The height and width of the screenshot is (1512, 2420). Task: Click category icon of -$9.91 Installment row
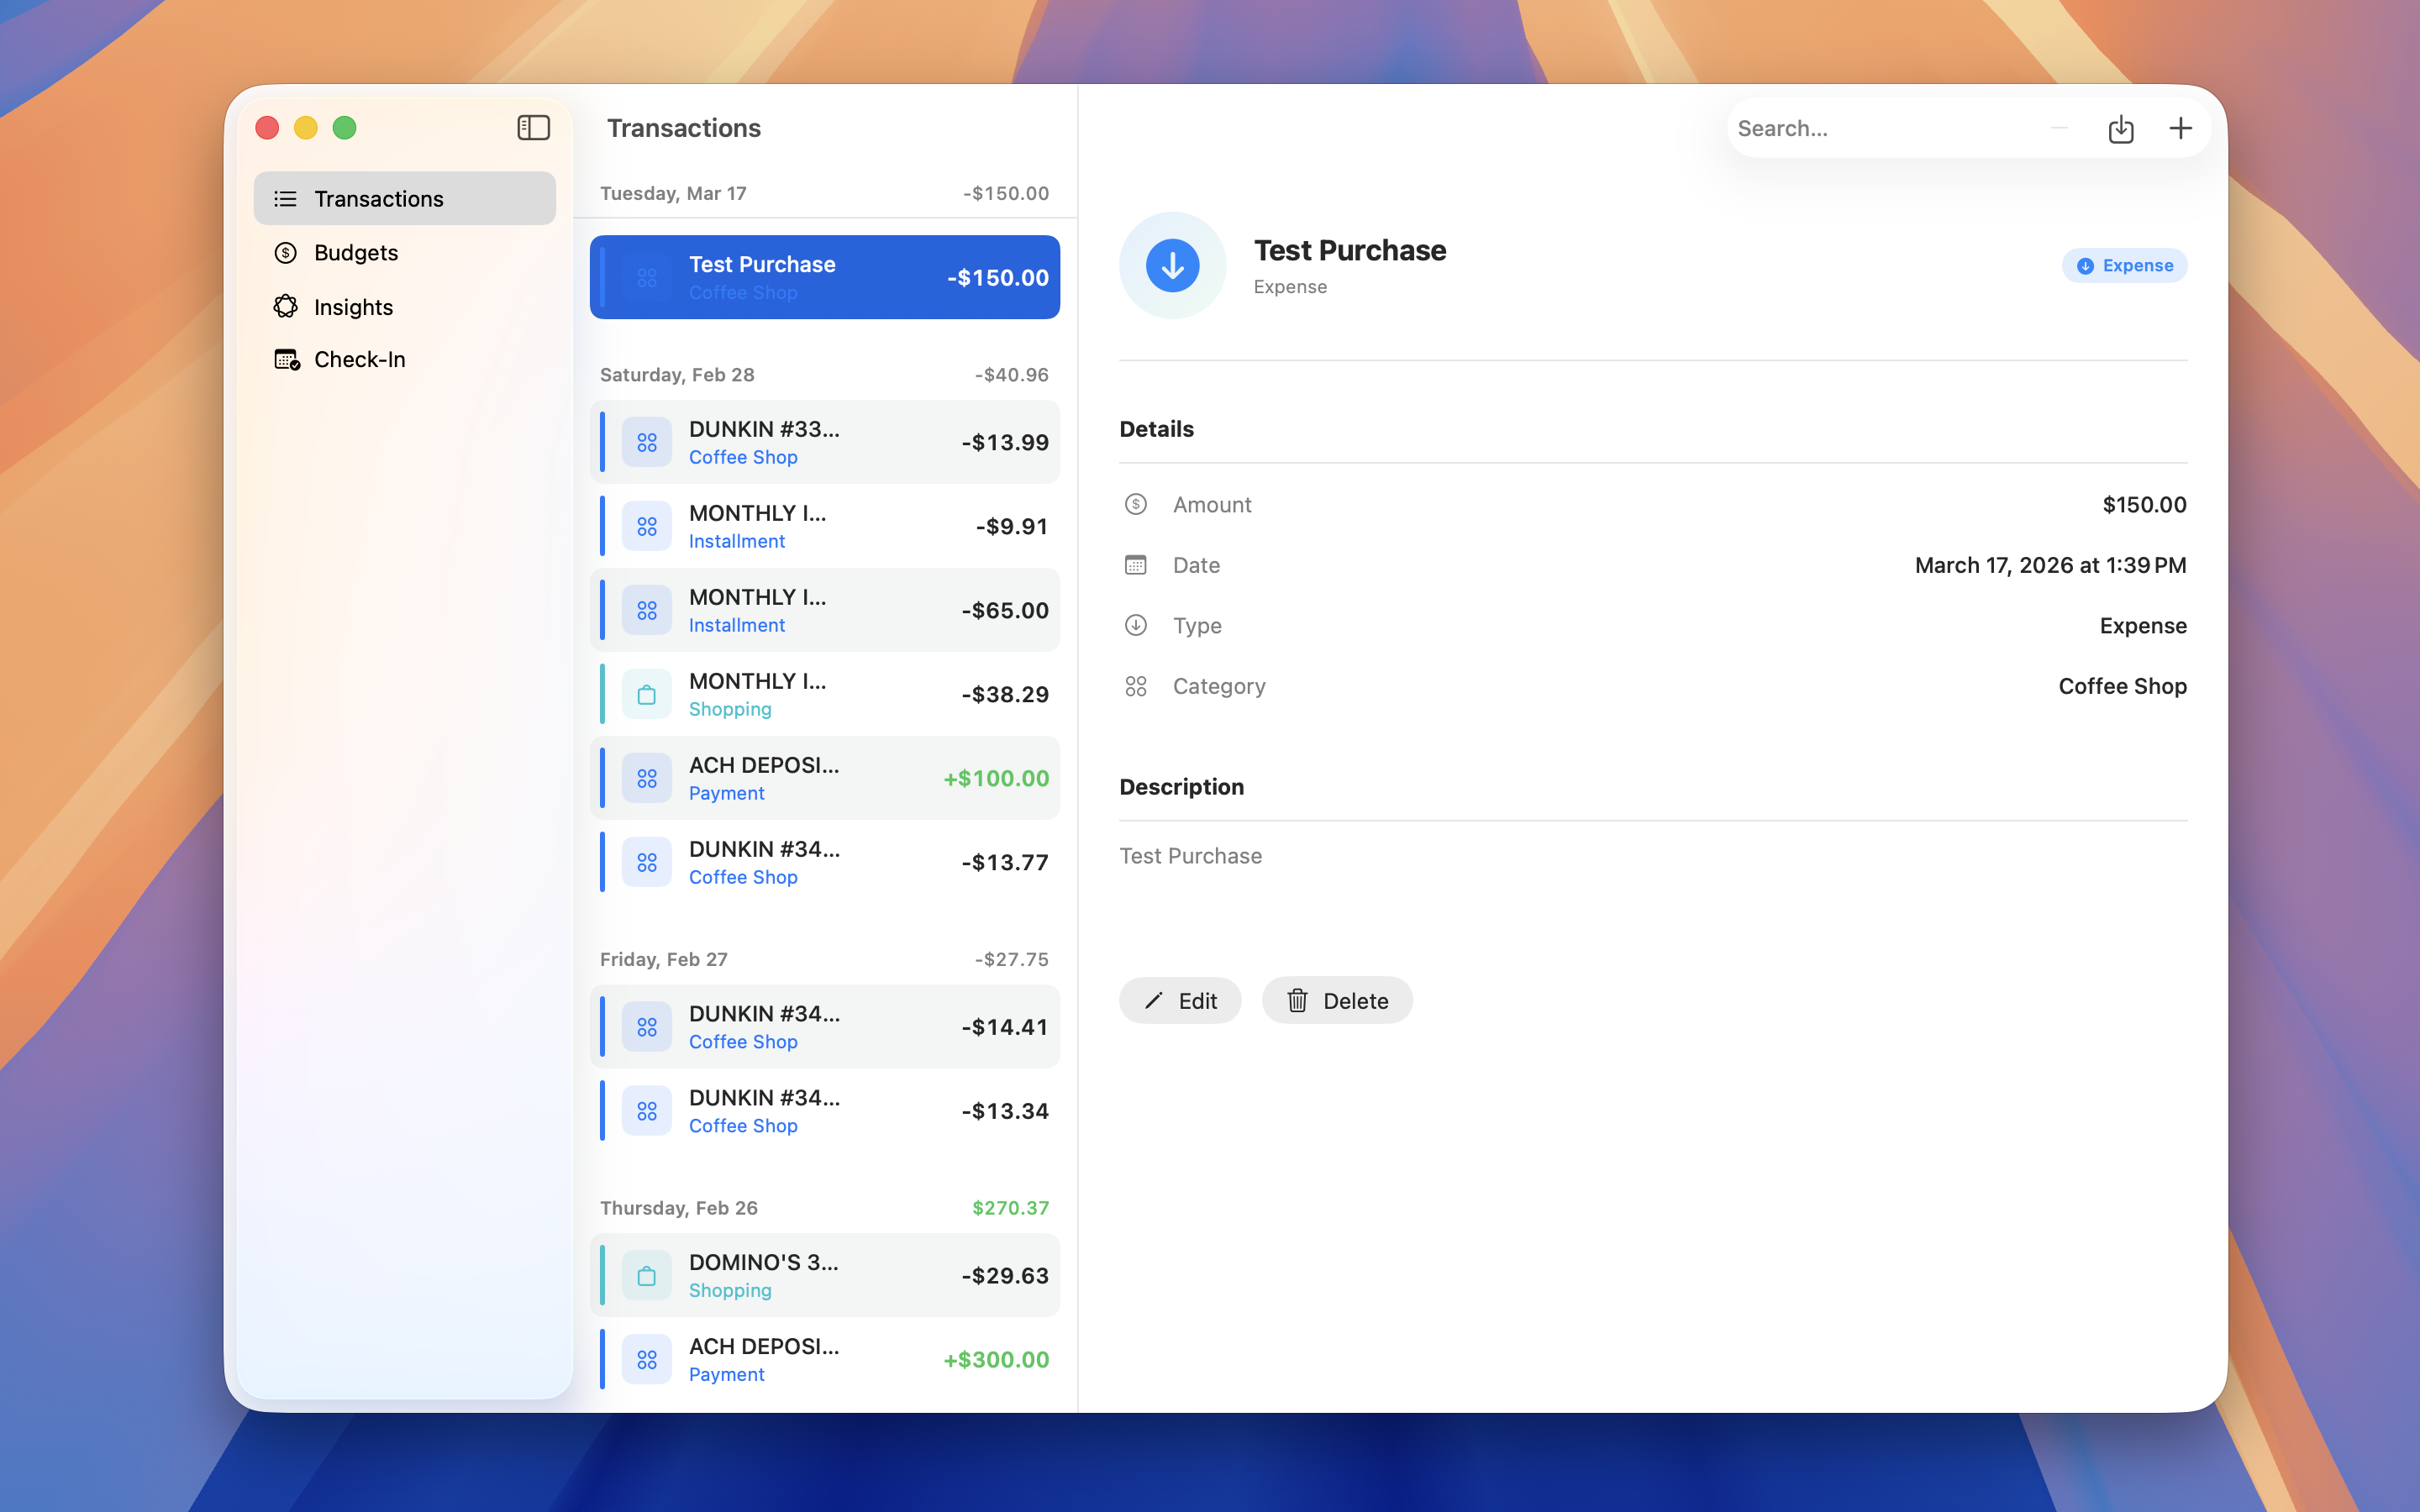tap(647, 526)
